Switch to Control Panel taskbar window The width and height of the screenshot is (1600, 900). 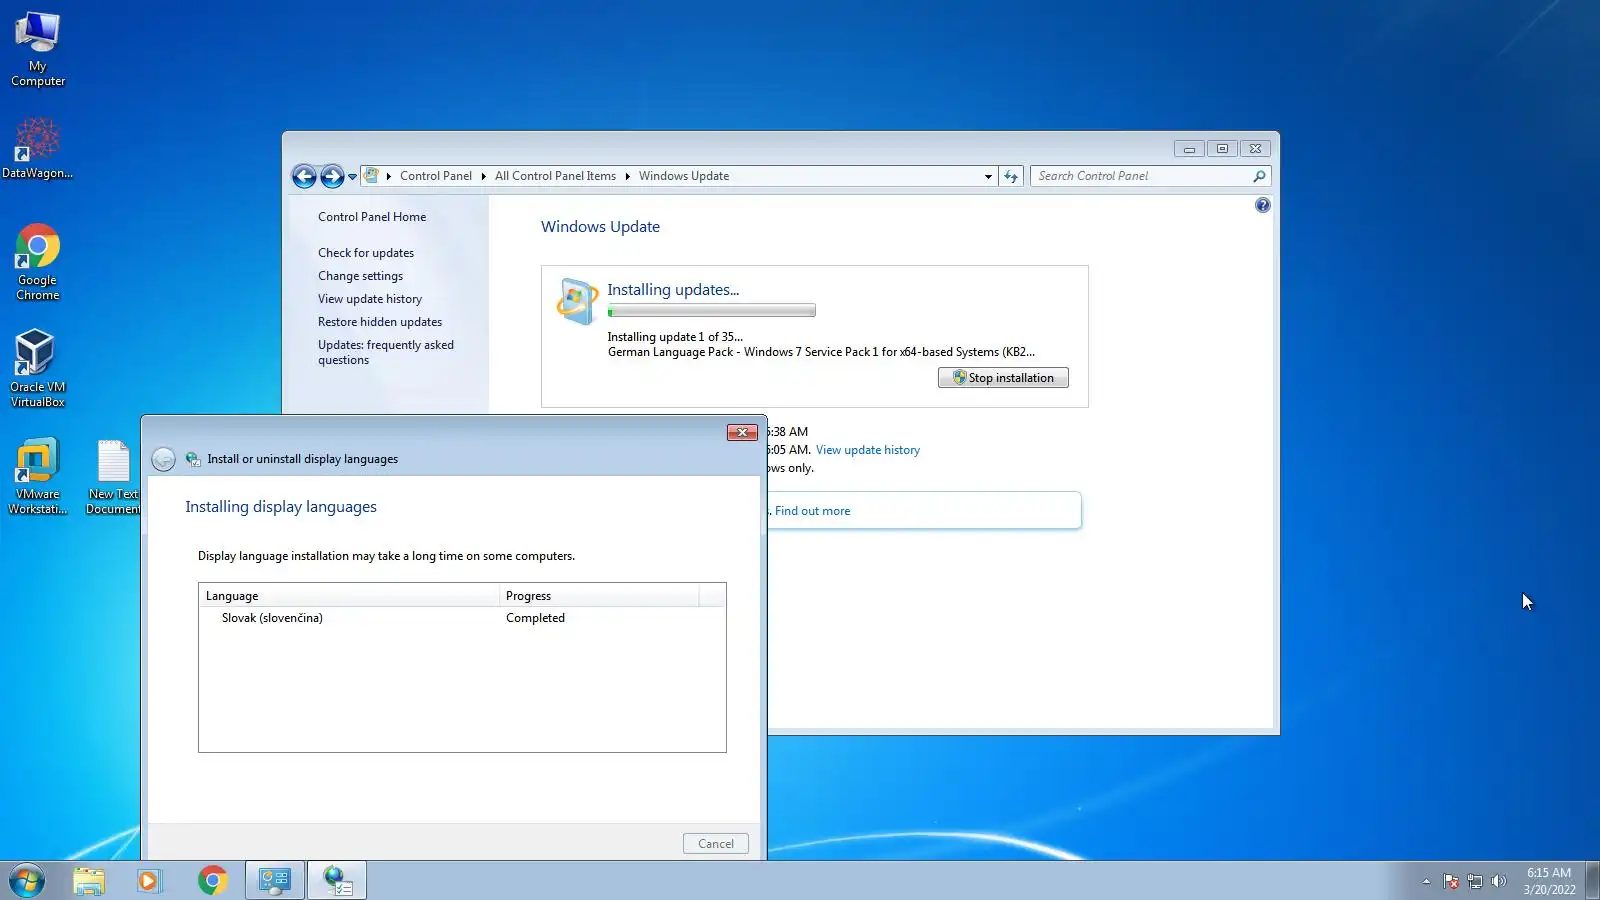point(275,880)
